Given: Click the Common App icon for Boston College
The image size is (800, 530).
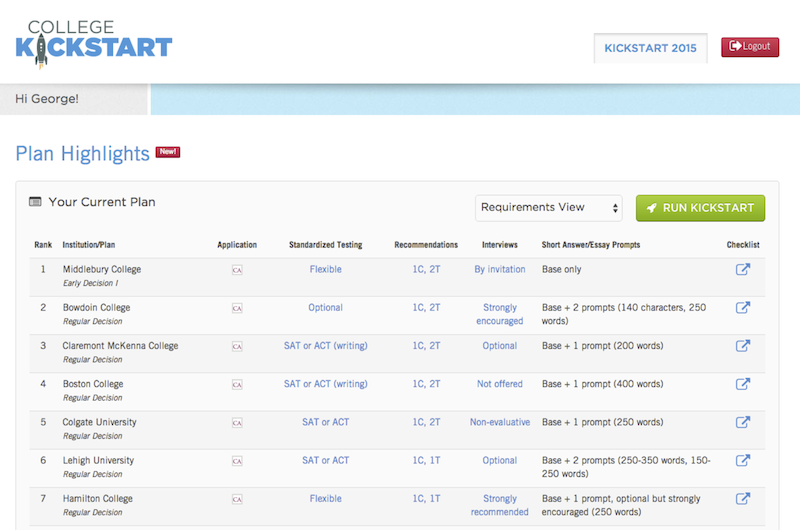Looking at the screenshot, I should tap(237, 385).
